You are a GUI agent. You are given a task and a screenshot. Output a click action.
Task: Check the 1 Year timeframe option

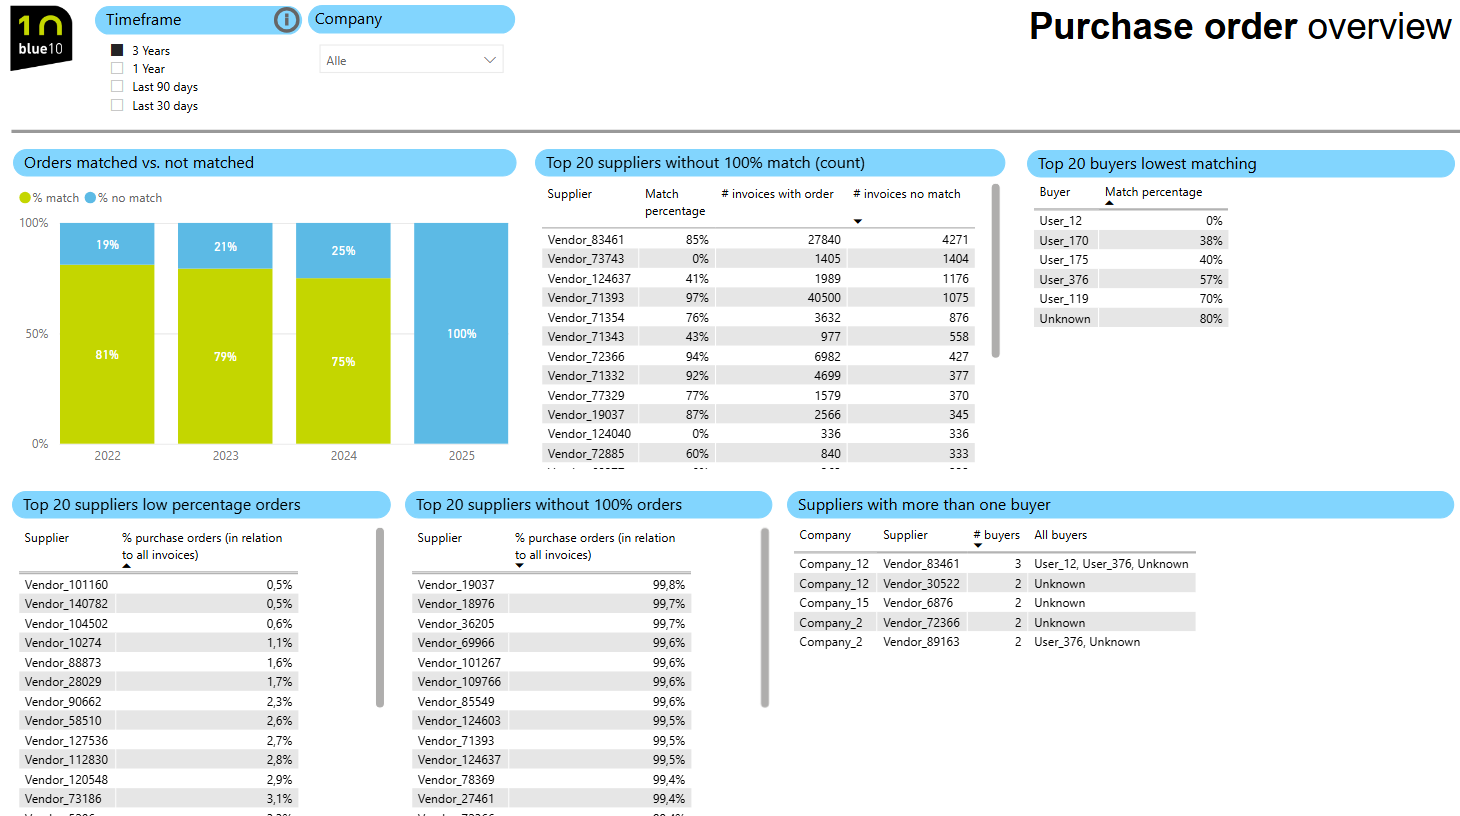(117, 68)
